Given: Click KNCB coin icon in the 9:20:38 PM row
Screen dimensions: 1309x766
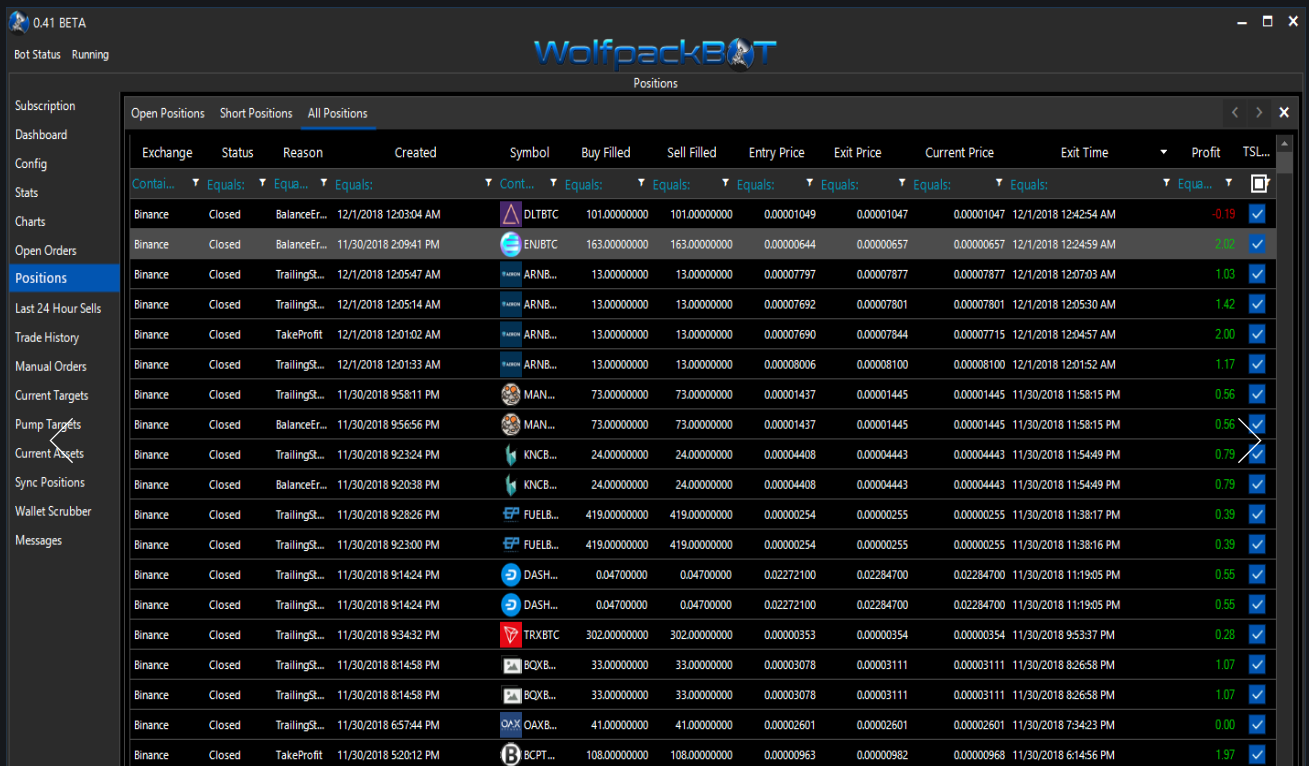Looking at the screenshot, I should pos(510,484).
